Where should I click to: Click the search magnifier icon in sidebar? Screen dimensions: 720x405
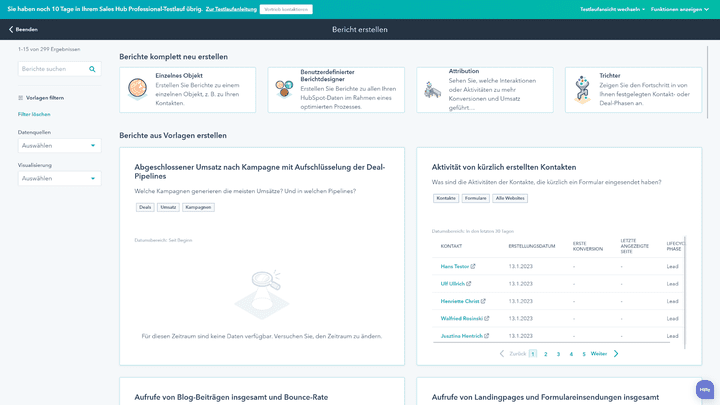pos(92,69)
